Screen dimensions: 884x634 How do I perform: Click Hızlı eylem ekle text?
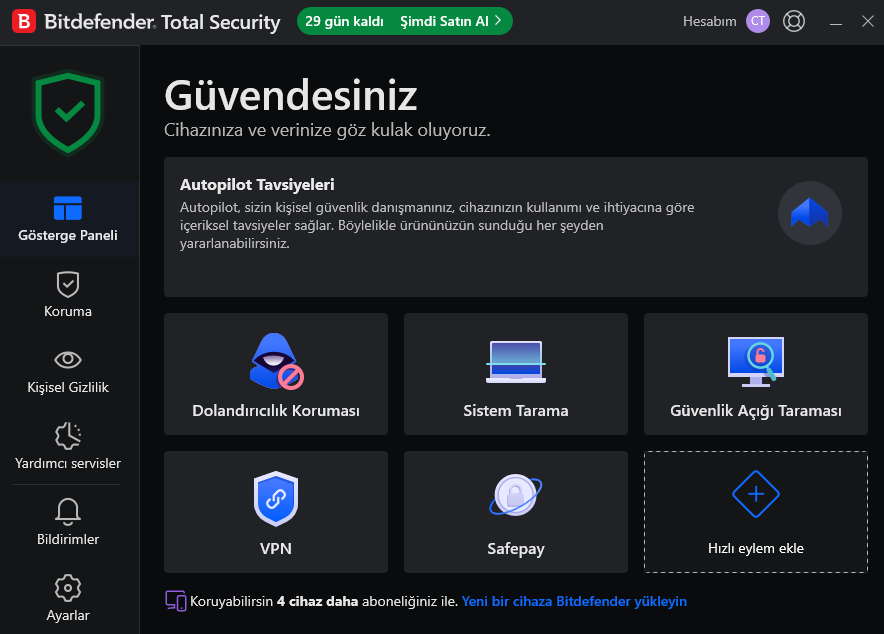(755, 548)
